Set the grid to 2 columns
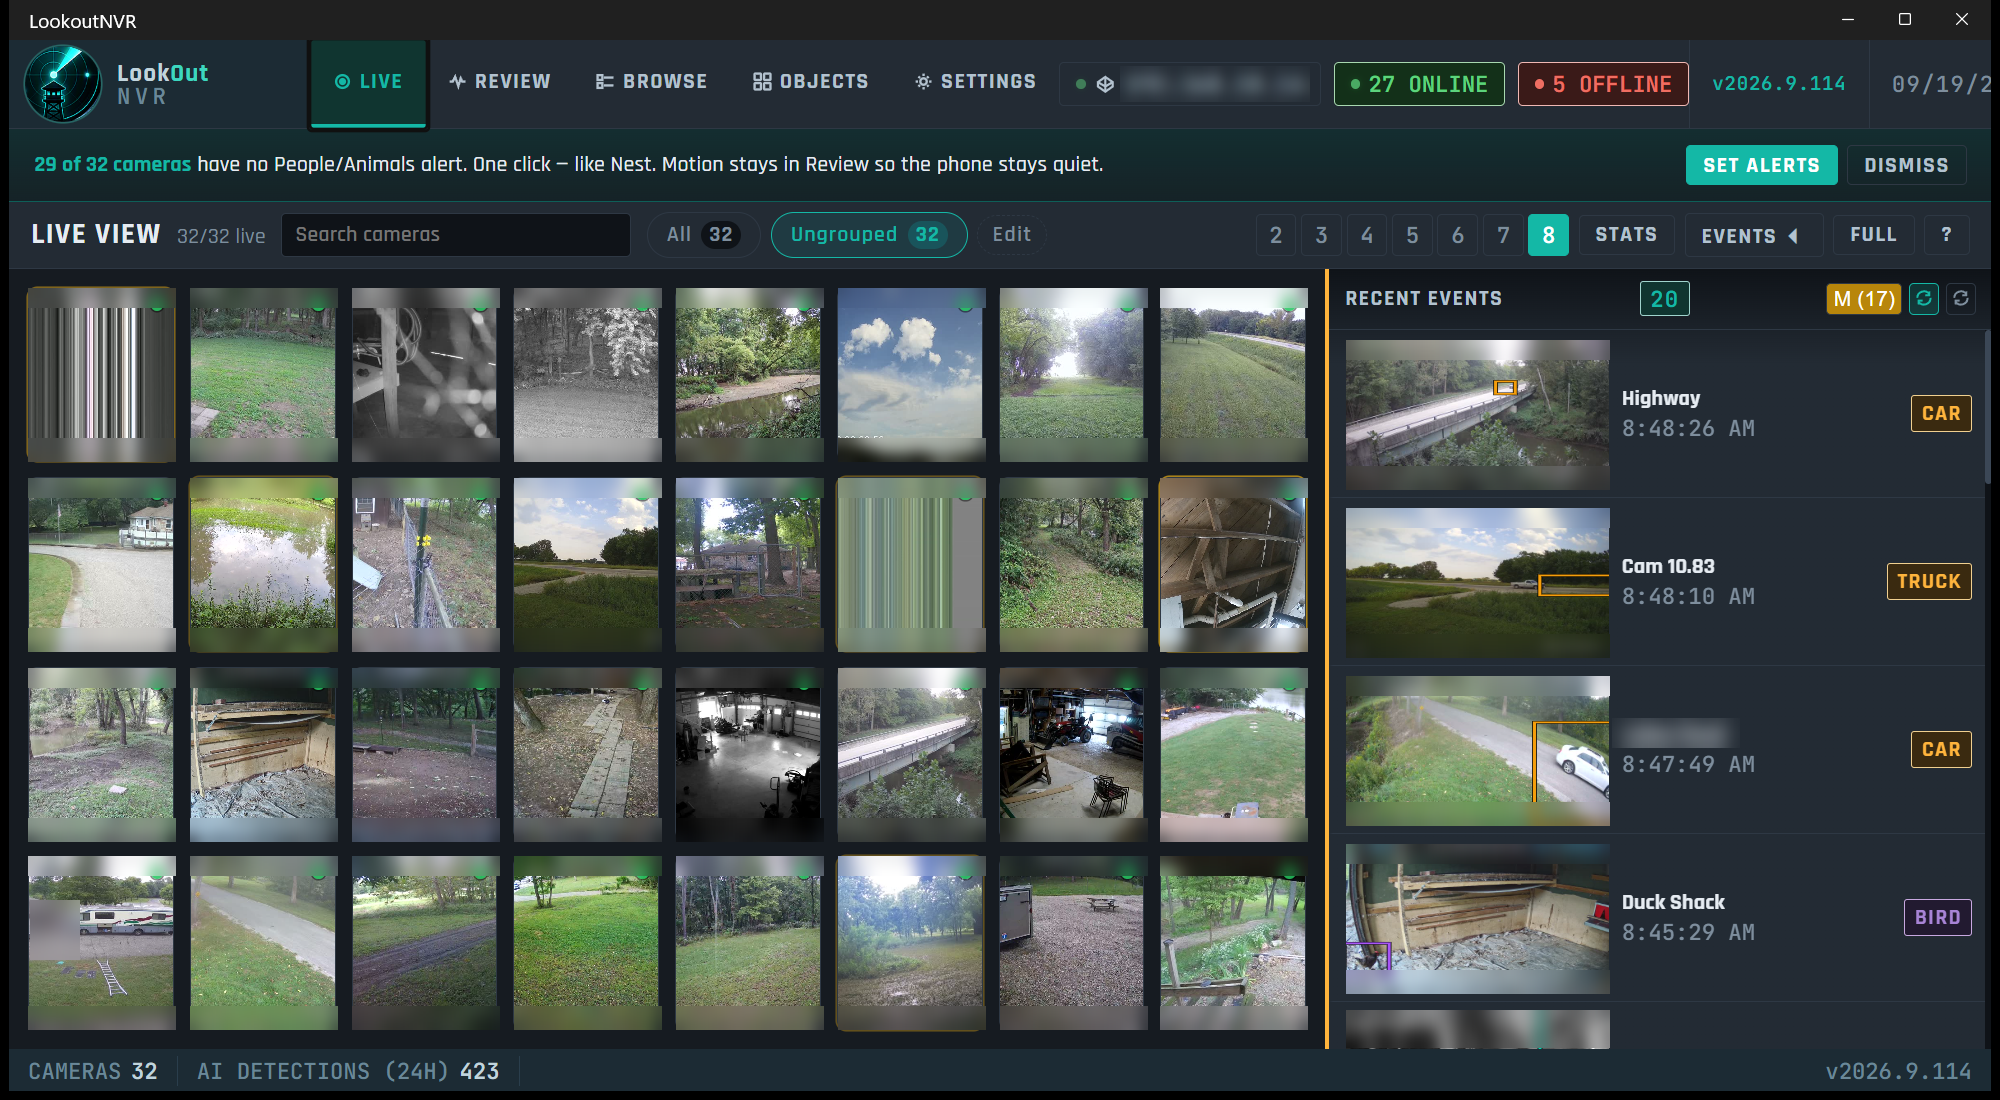This screenshot has height=1100, width=2000. [1276, 235]
